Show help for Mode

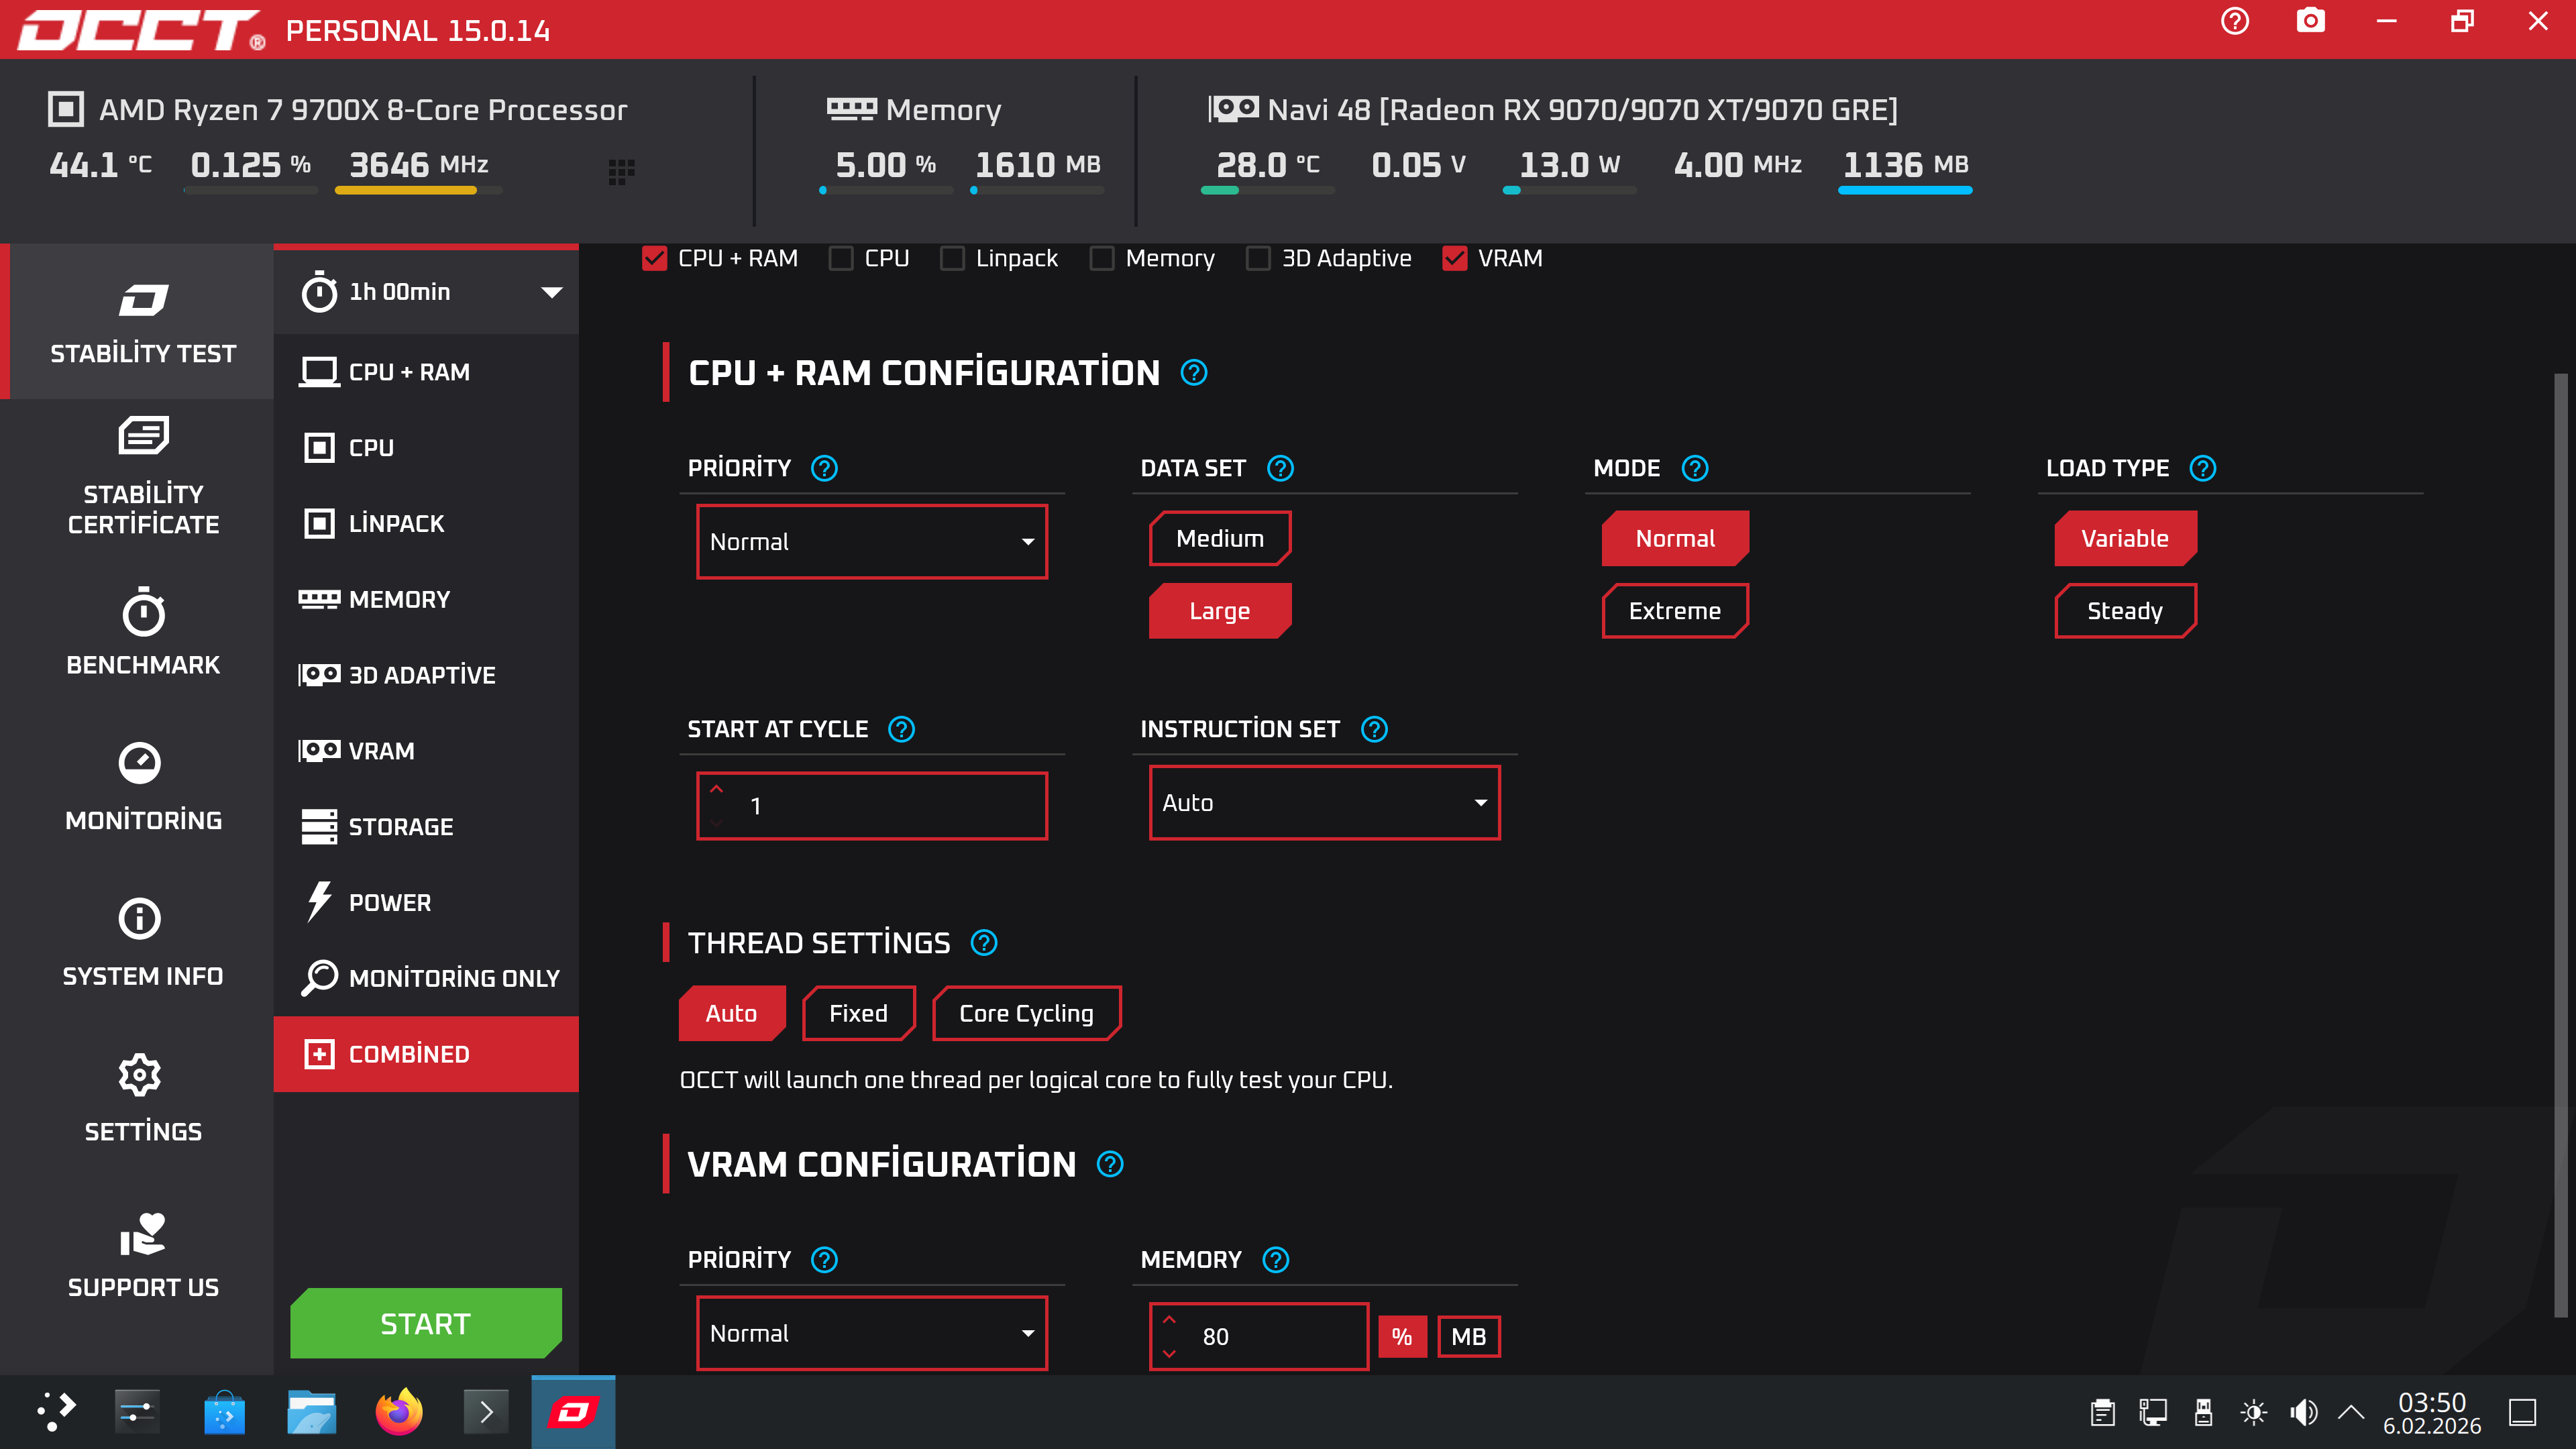[x=1695, y=468]
